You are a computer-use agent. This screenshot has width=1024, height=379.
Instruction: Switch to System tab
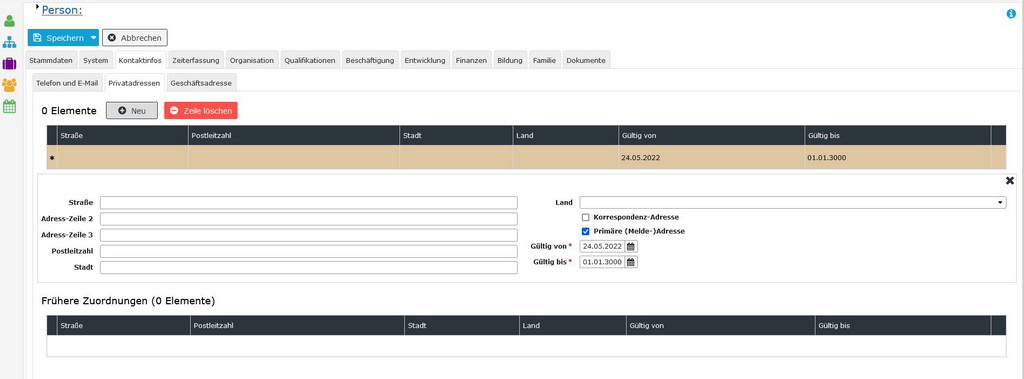pyautogui.click(x=95, y=61)
